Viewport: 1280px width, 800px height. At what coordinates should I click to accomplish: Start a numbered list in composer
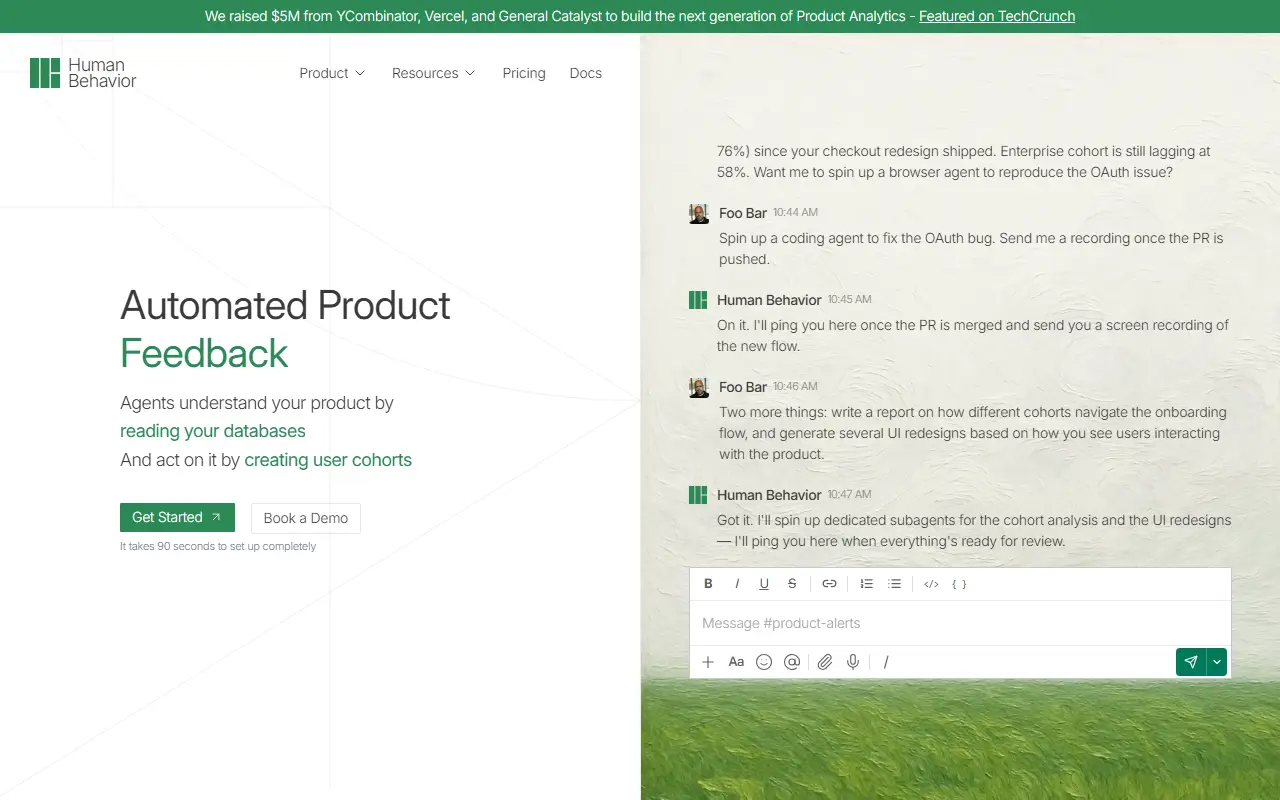coord(867,584)
